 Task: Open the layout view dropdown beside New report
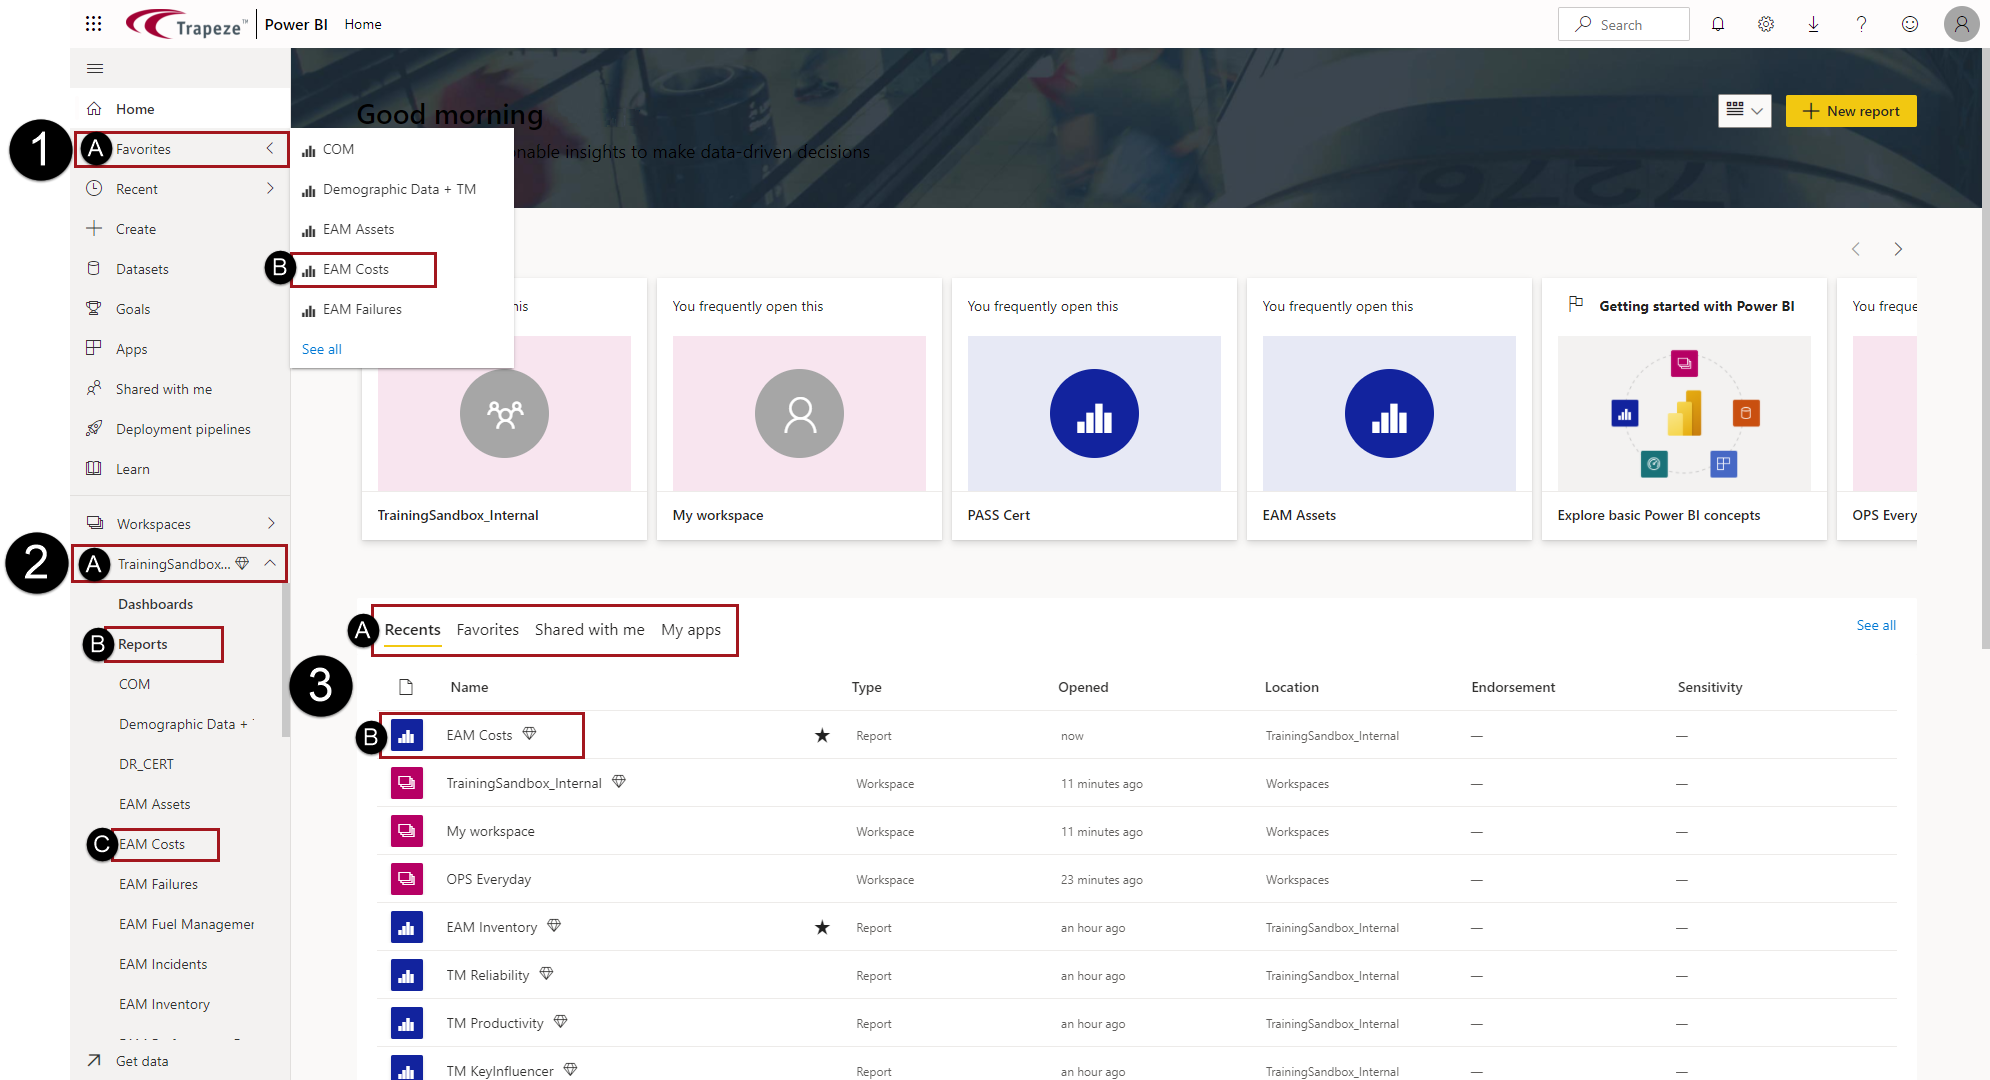1744,111
